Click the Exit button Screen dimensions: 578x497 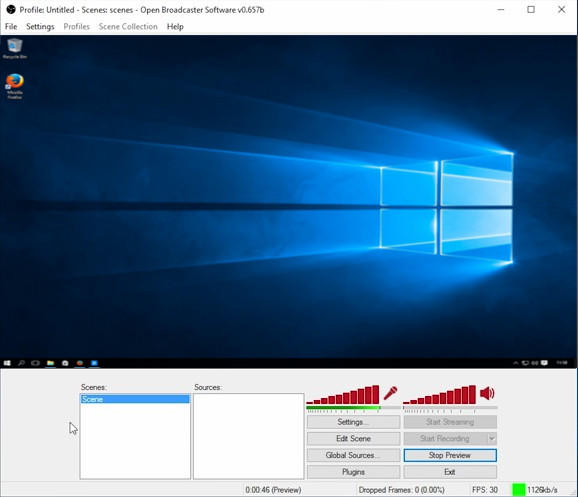(450, 472)
